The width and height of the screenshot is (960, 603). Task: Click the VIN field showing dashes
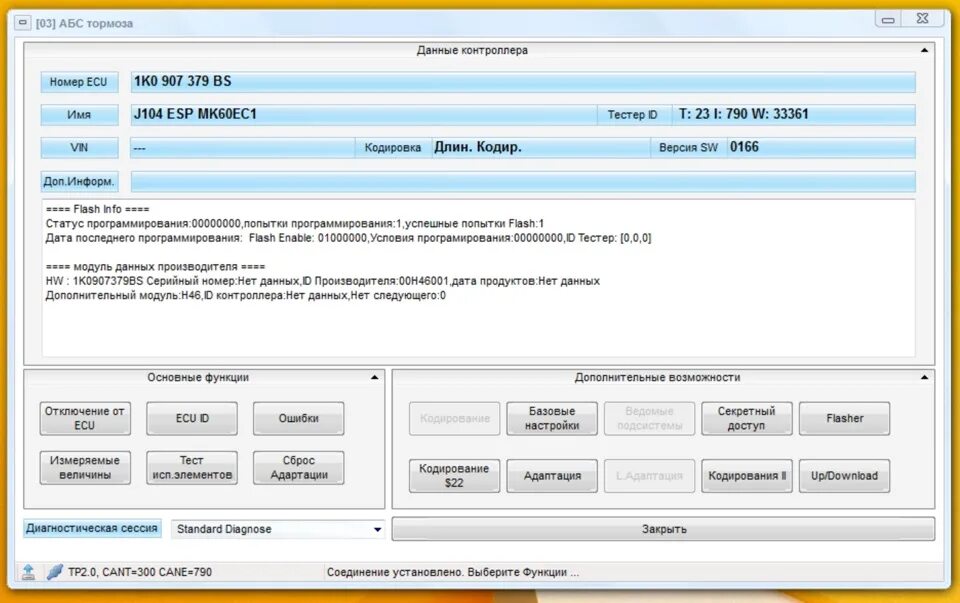[242, 148]
